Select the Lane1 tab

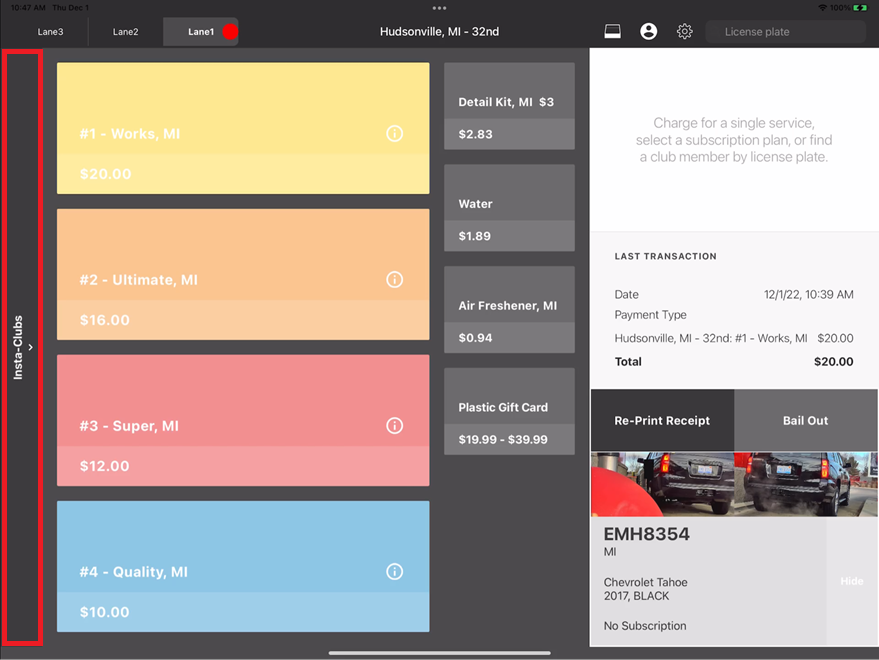click(201, 32)
